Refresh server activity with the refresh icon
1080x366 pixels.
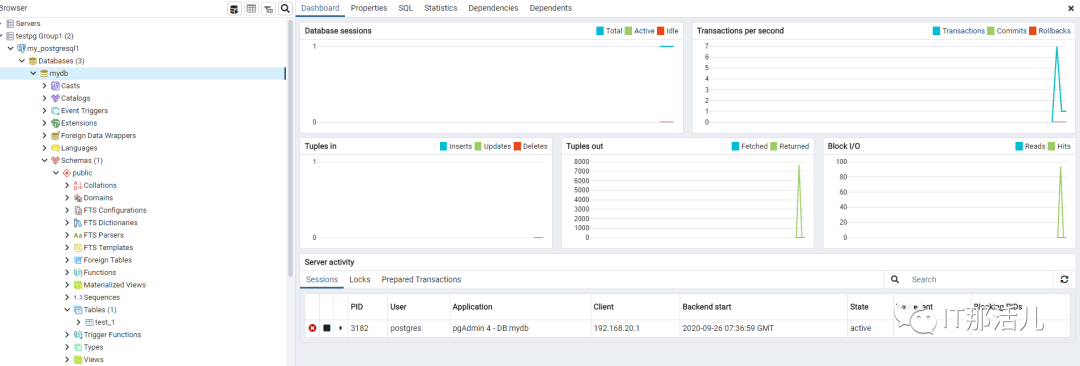coord(1064,279)
